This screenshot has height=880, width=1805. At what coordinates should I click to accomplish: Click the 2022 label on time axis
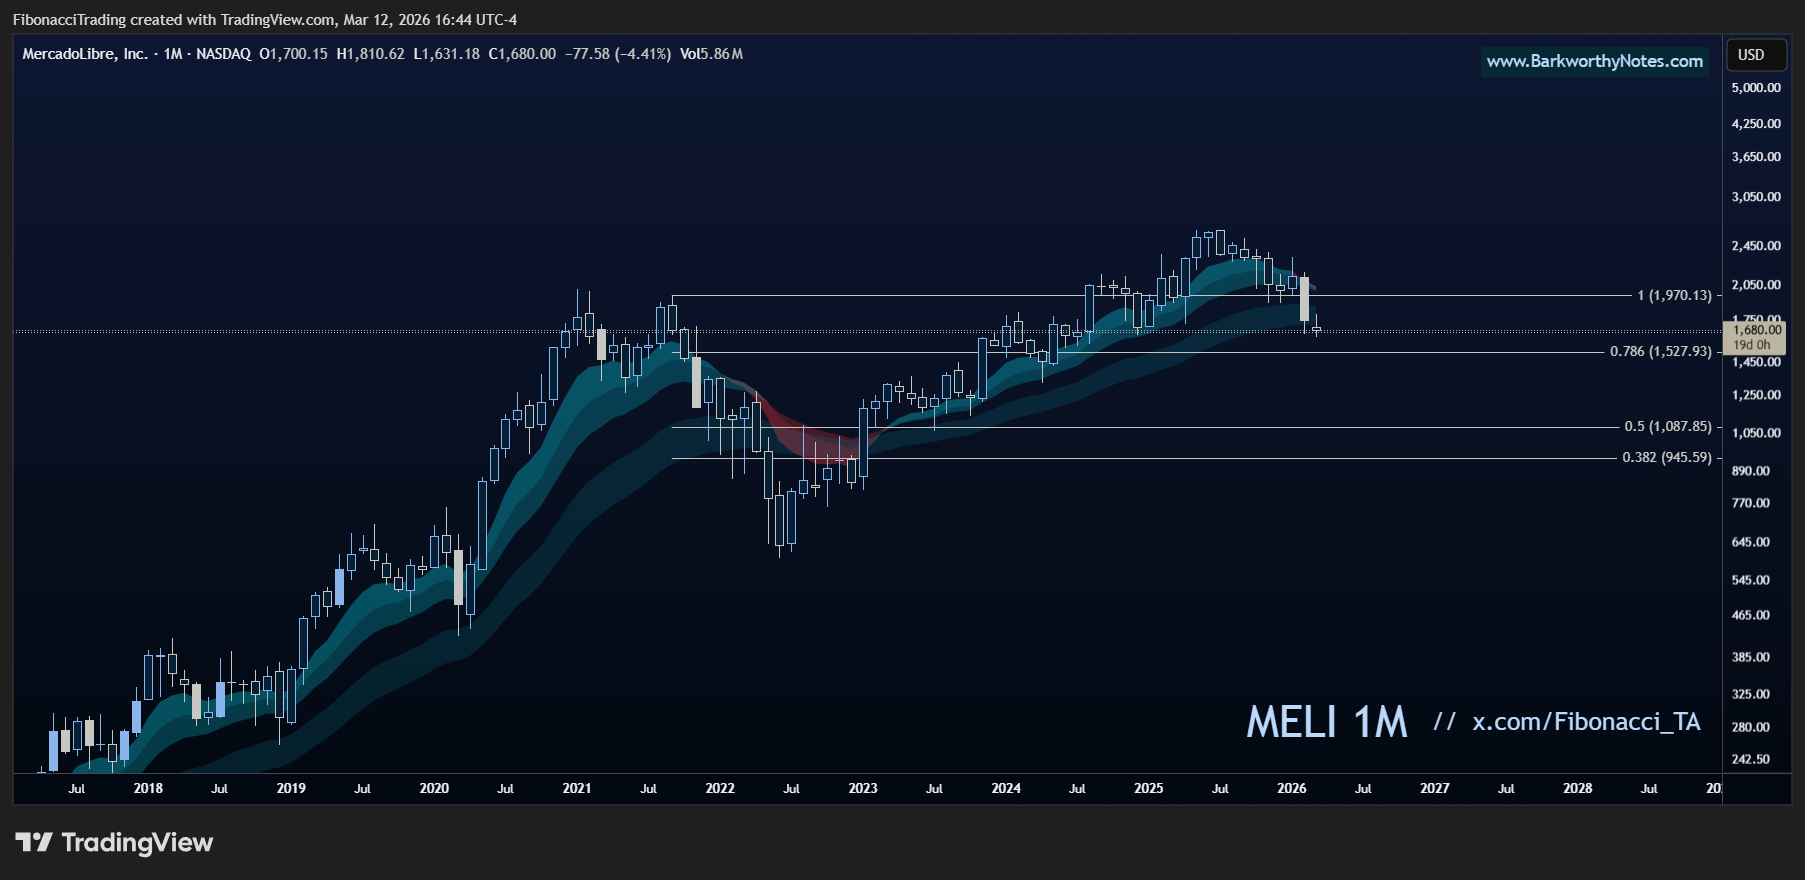[720, 788]
